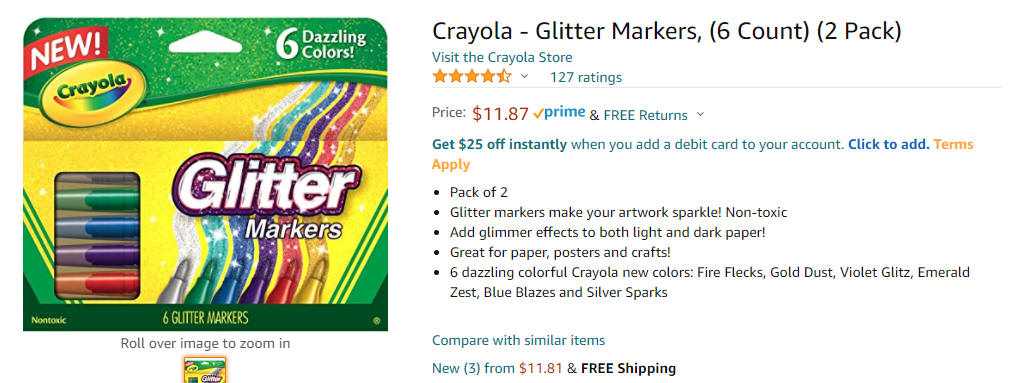This screenshot has width=1014, height=383.
Task: Click the main Glitter Markers product image
Action: [x=206, y=174]
